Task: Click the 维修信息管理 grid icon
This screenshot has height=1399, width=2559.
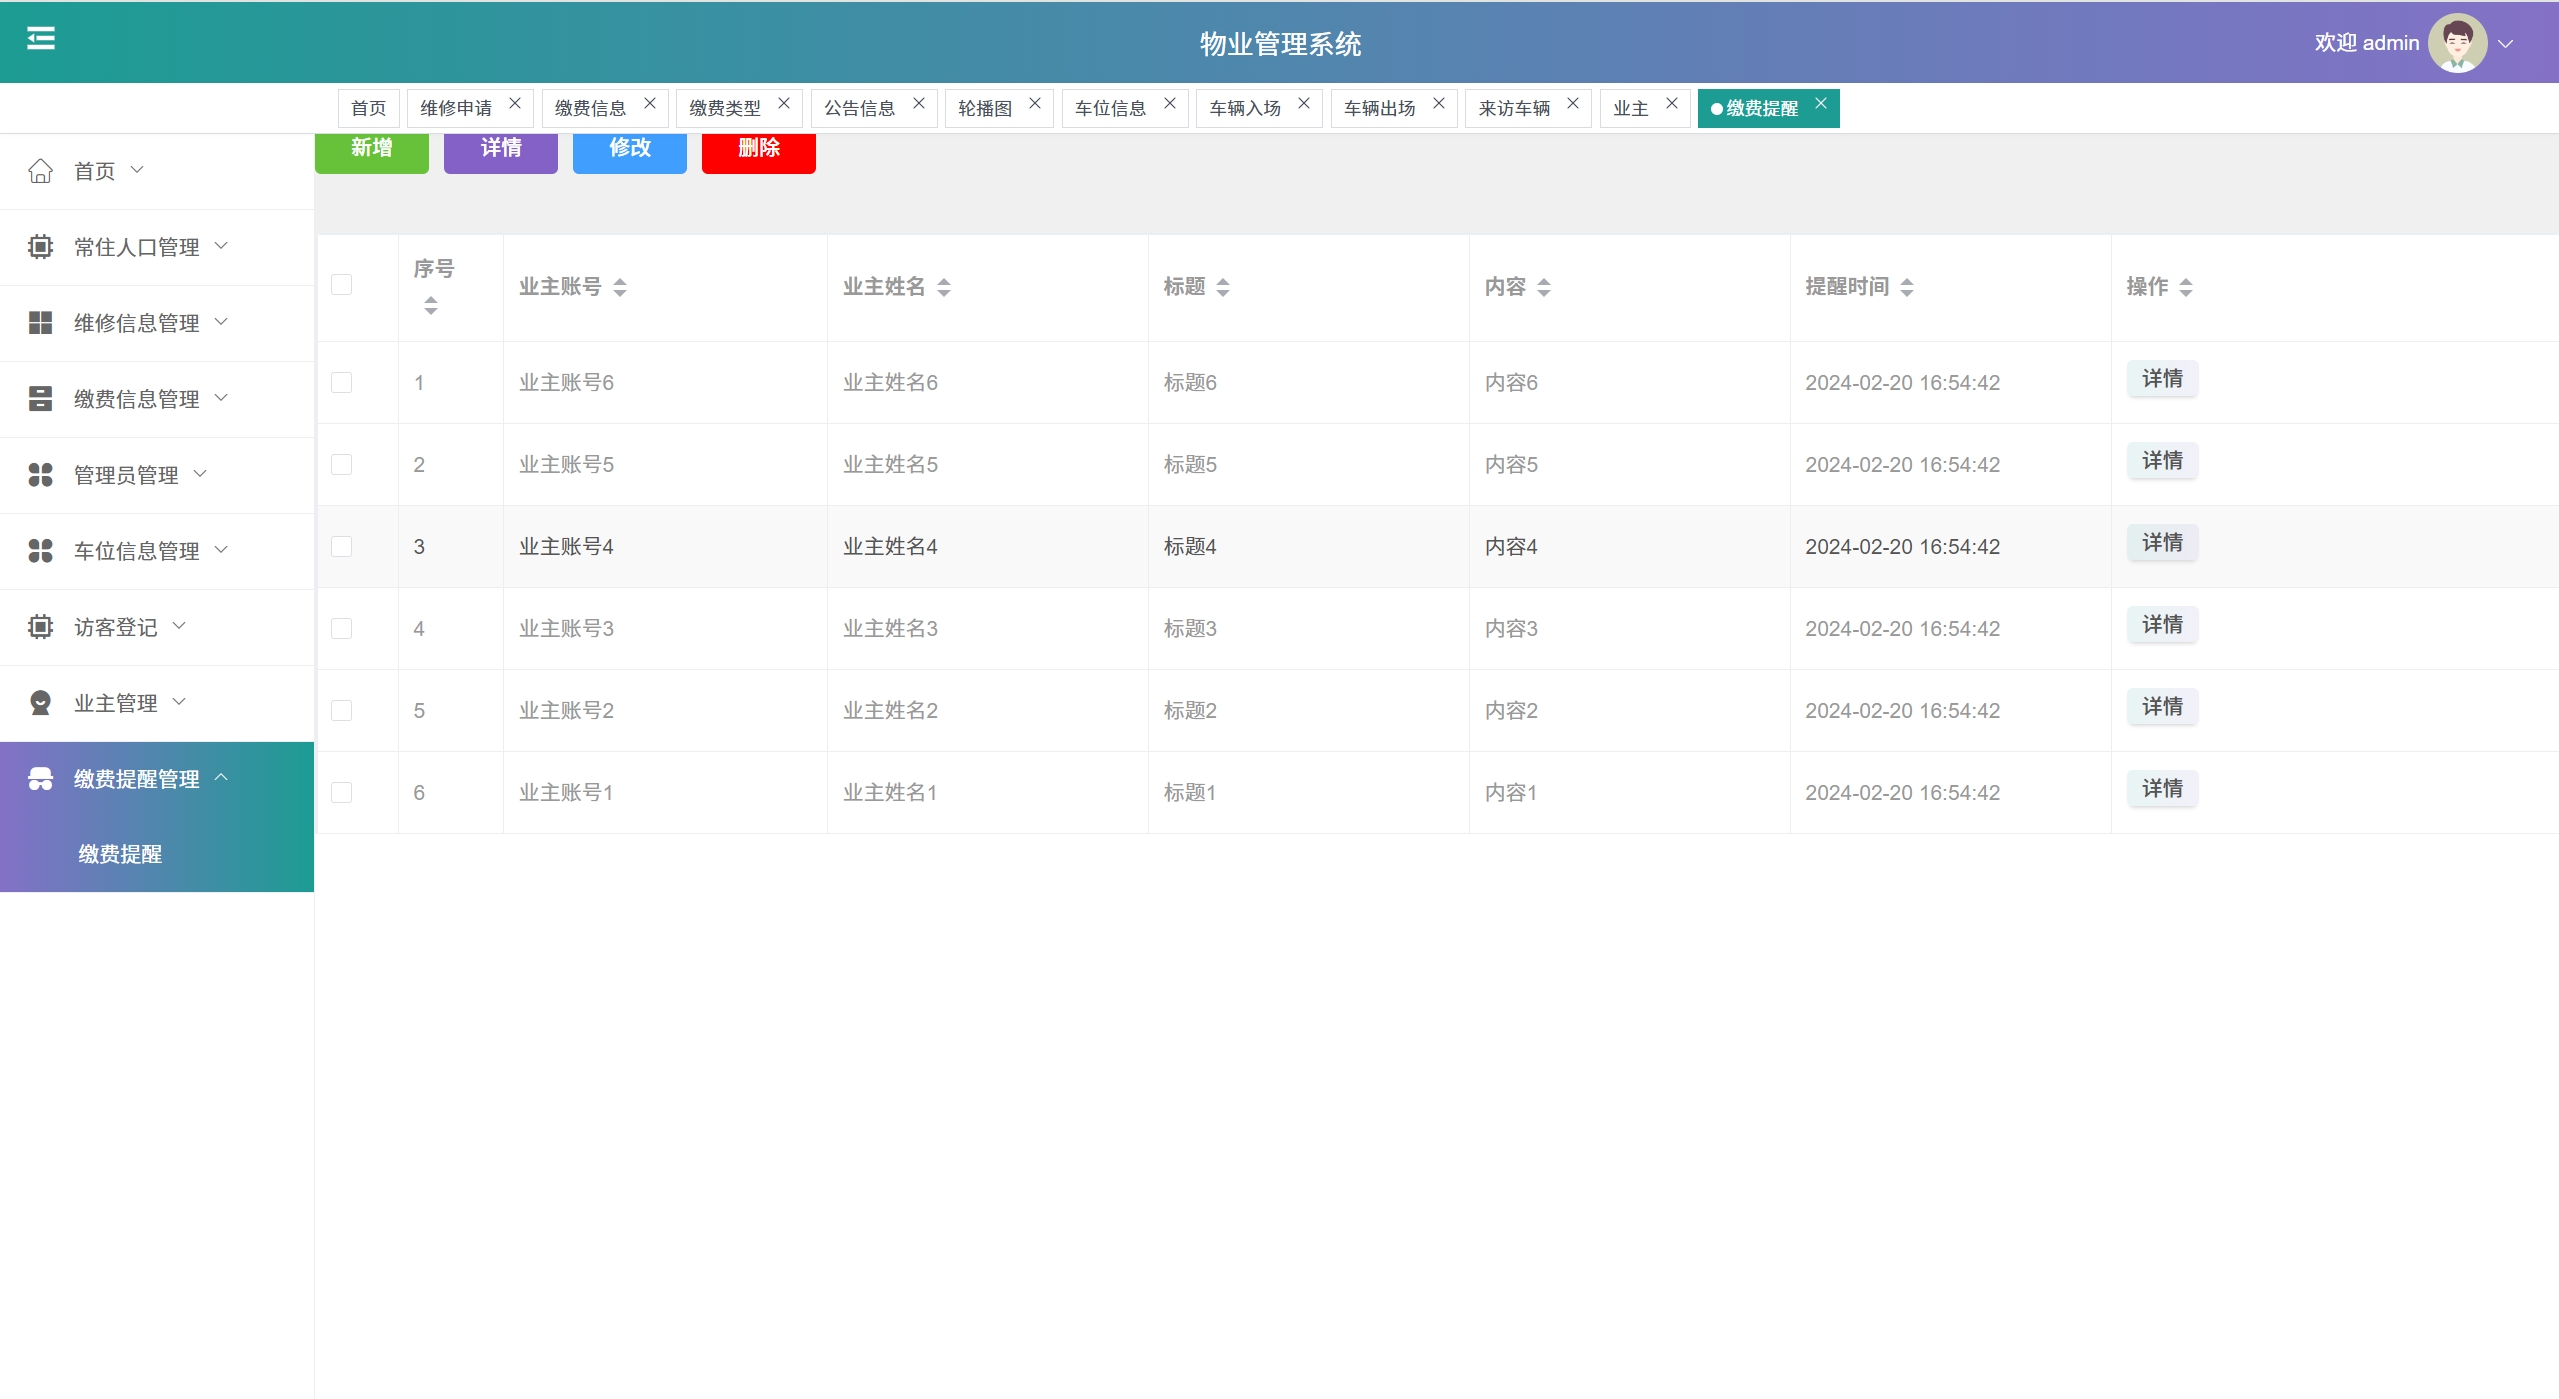Action: [40, 323]
